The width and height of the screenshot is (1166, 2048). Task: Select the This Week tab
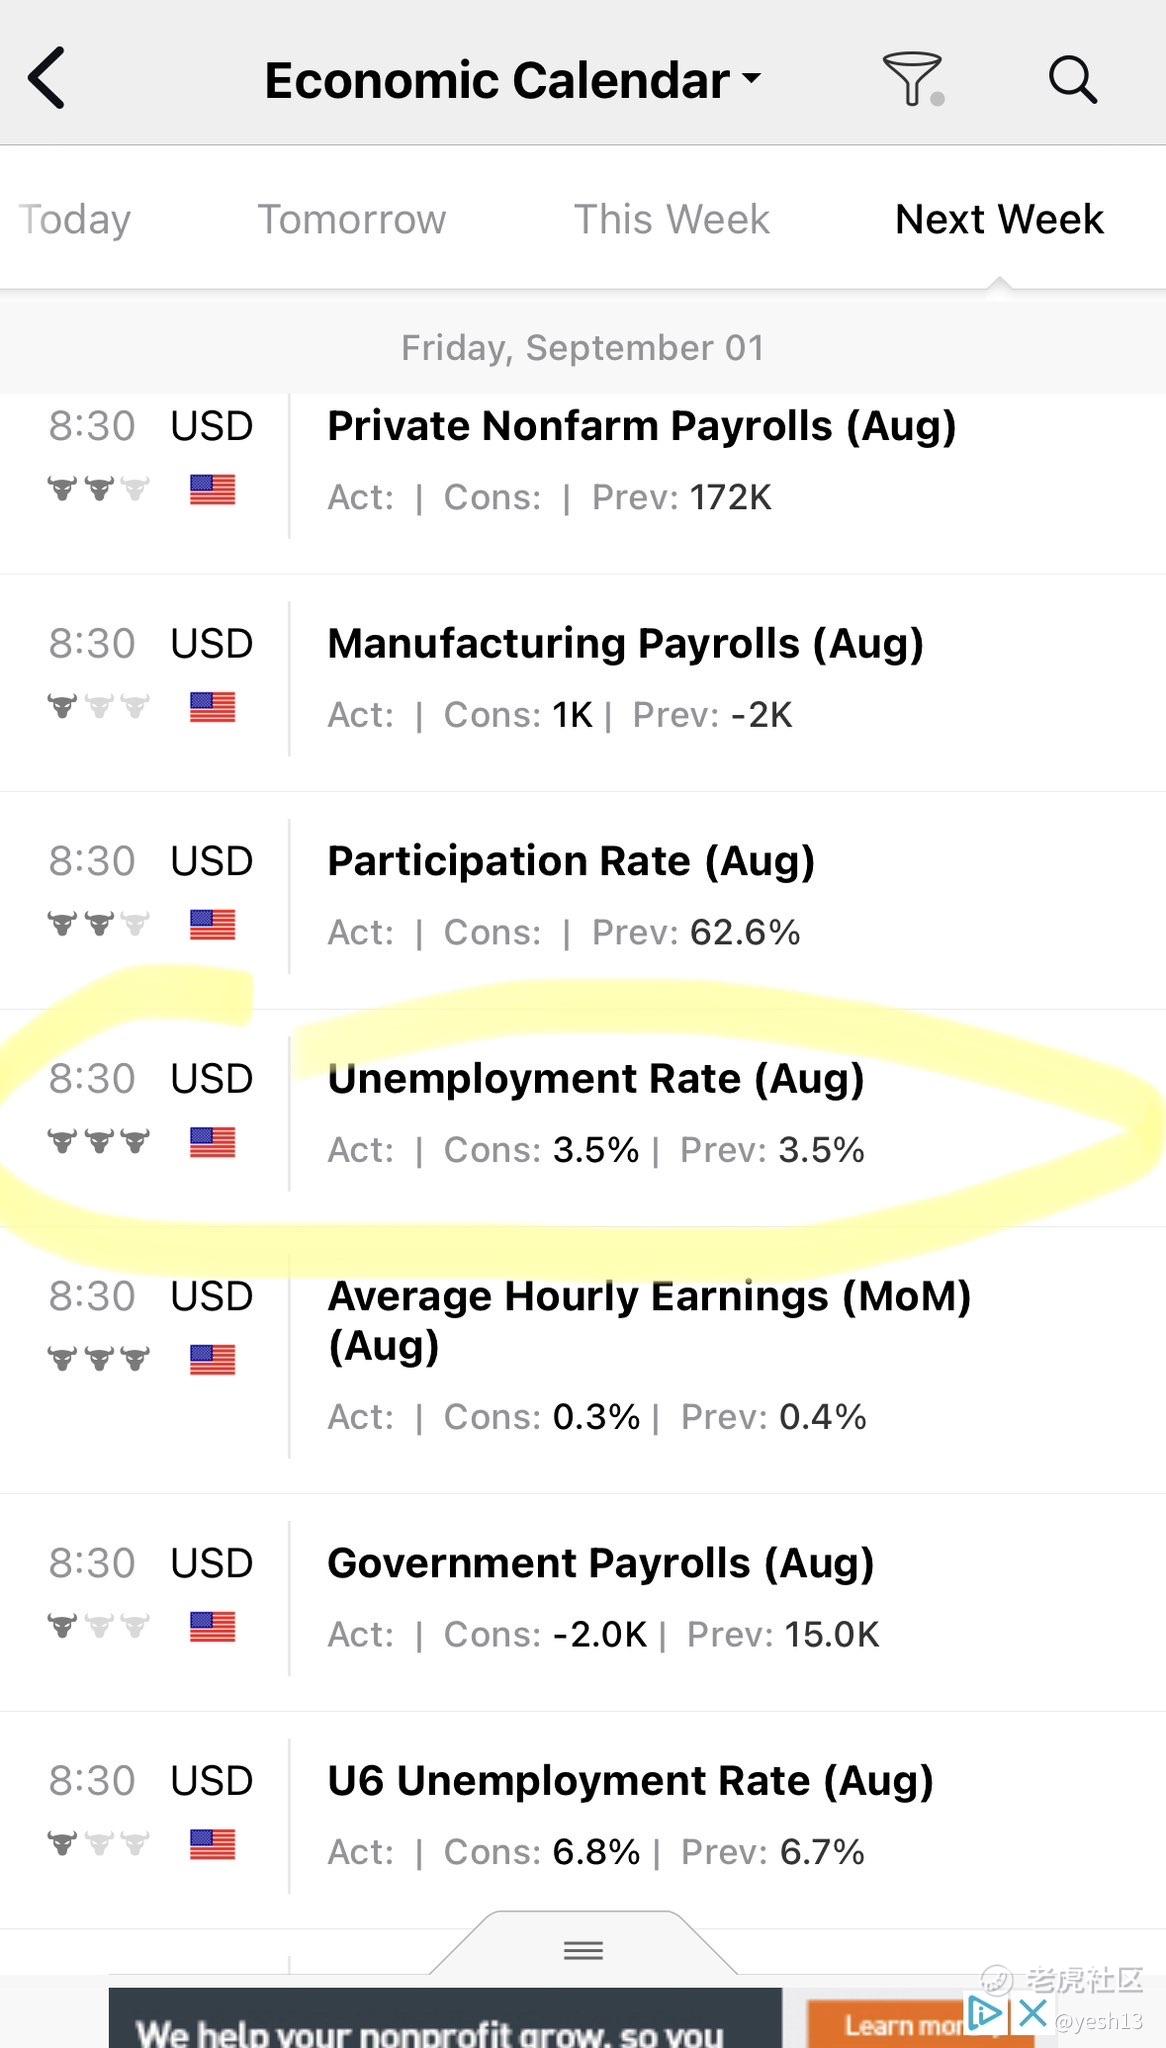click(x=672, y=219)
